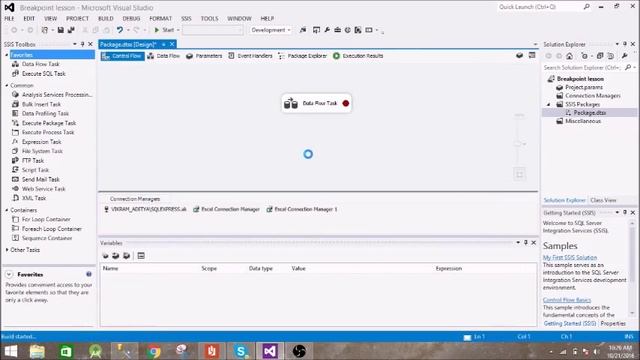The height and width of the screenshot is (360, 640).
Task: Select XML Task in toolbox
Action: [29, 198]
